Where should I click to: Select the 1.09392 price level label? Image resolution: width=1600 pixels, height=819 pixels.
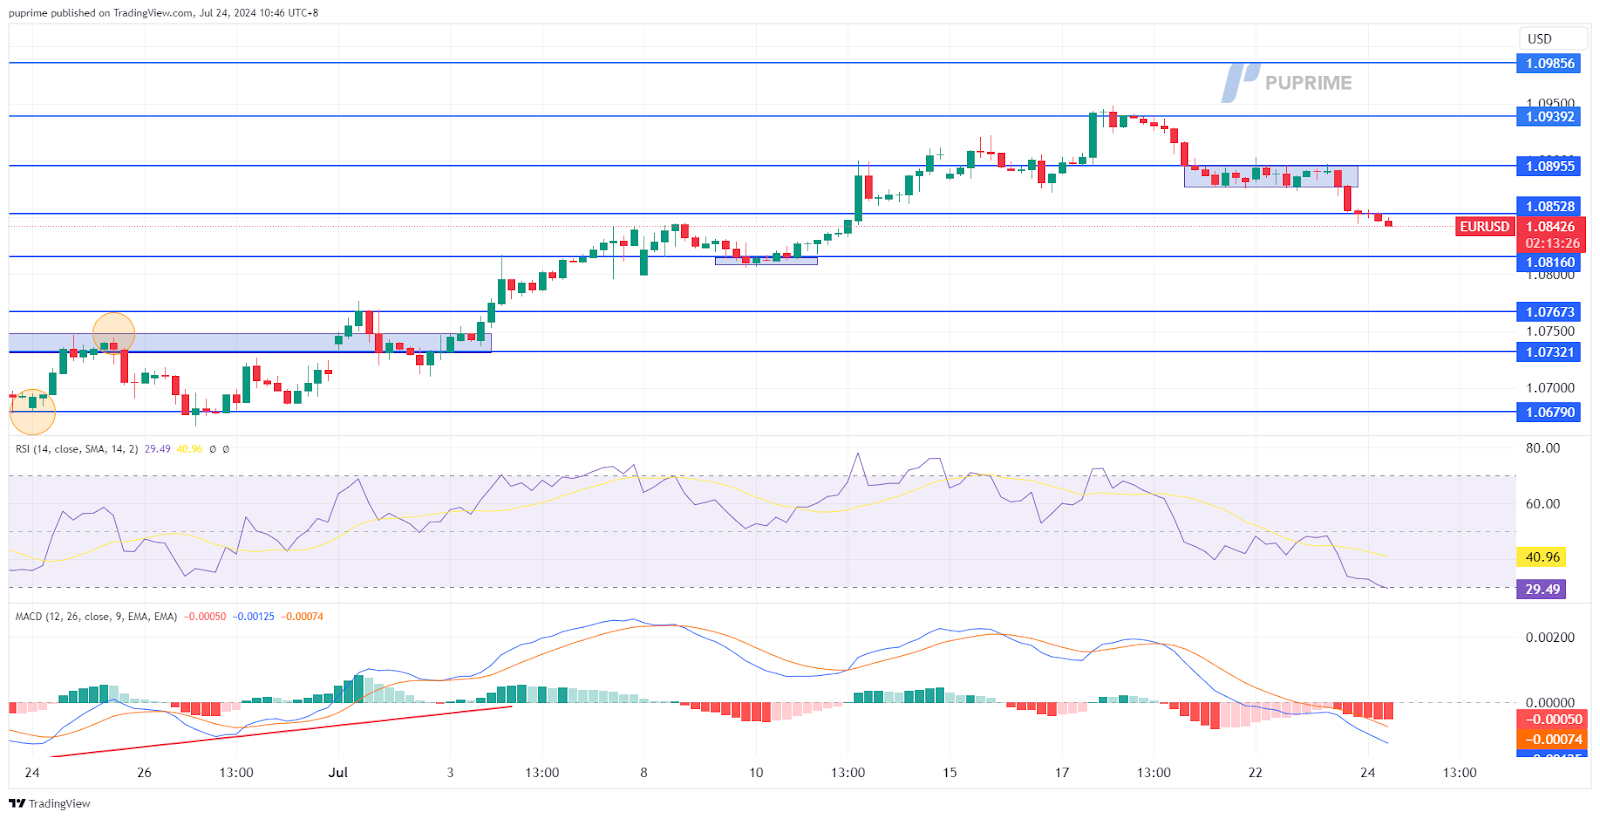(1549, 116)
